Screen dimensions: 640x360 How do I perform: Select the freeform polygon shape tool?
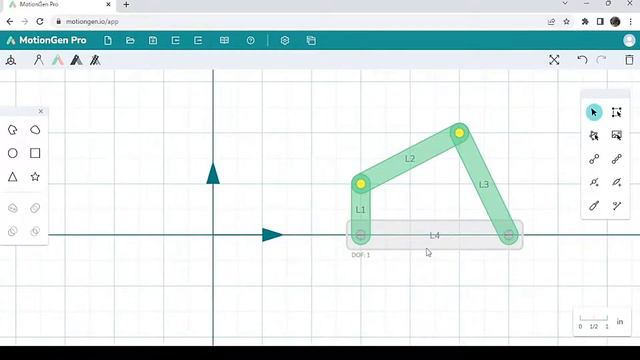(x=13, y=130)
